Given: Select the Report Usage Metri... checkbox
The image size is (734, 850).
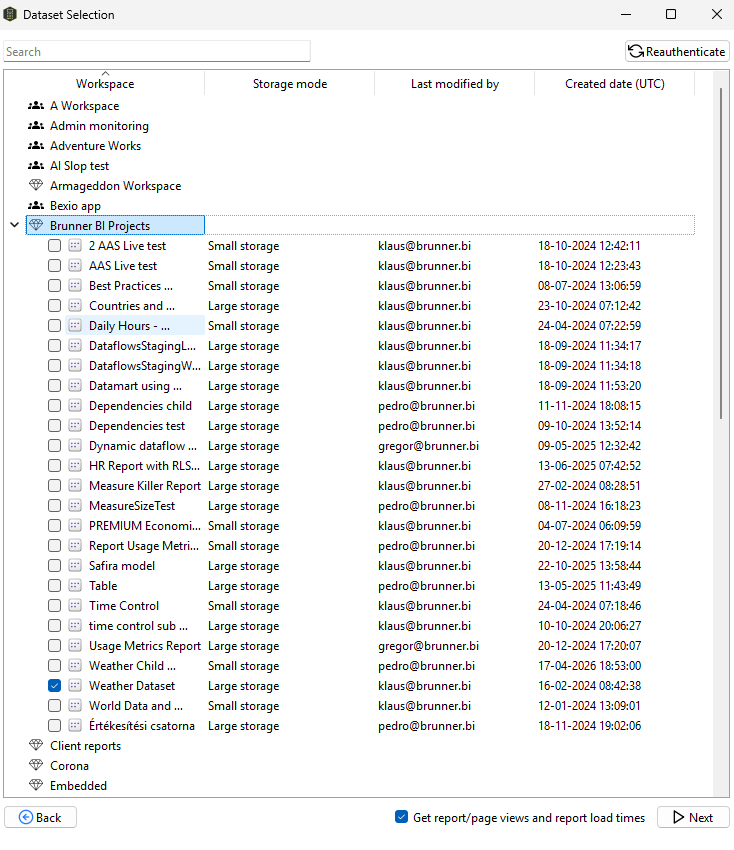Looking at the screenshot, I should pyautogui.click(x=54, y=545).
